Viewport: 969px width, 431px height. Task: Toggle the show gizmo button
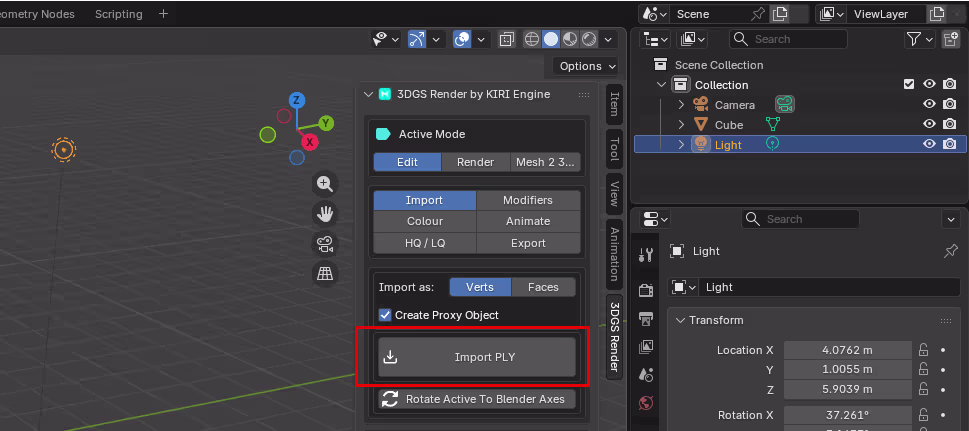pyautogui.click(x=417, y=40)
